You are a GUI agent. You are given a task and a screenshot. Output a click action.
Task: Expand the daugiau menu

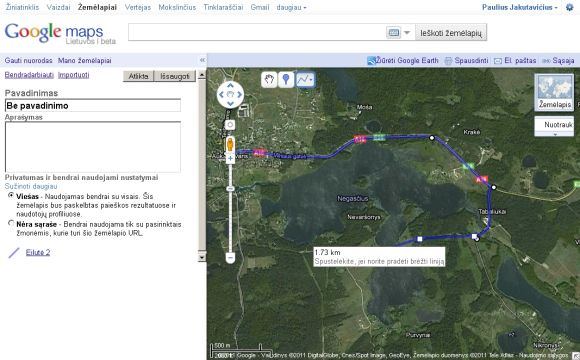coord(291,7)
